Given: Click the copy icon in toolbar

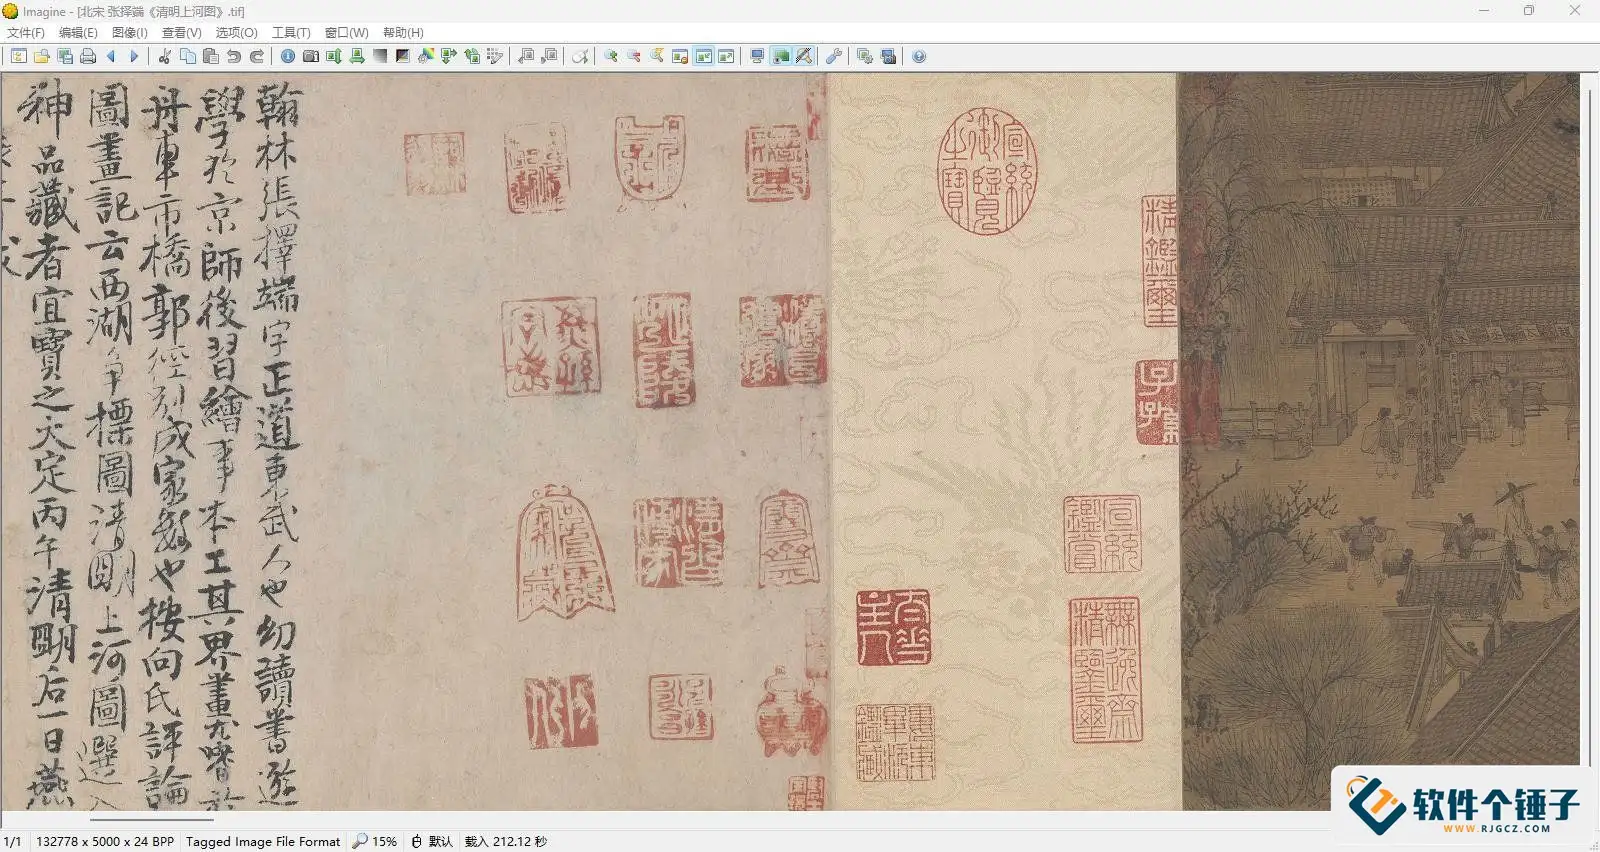Looking at the screenshot, I should click(x=188, y=56).
